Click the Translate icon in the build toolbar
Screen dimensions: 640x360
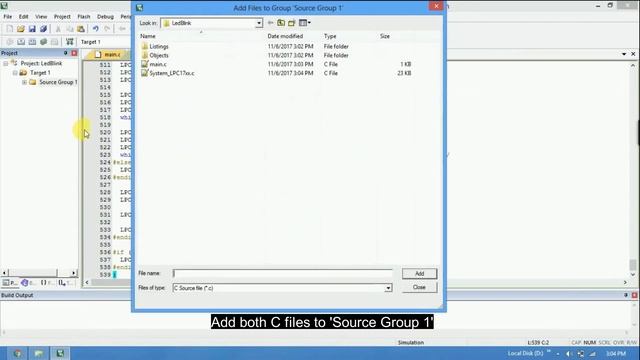9,42
